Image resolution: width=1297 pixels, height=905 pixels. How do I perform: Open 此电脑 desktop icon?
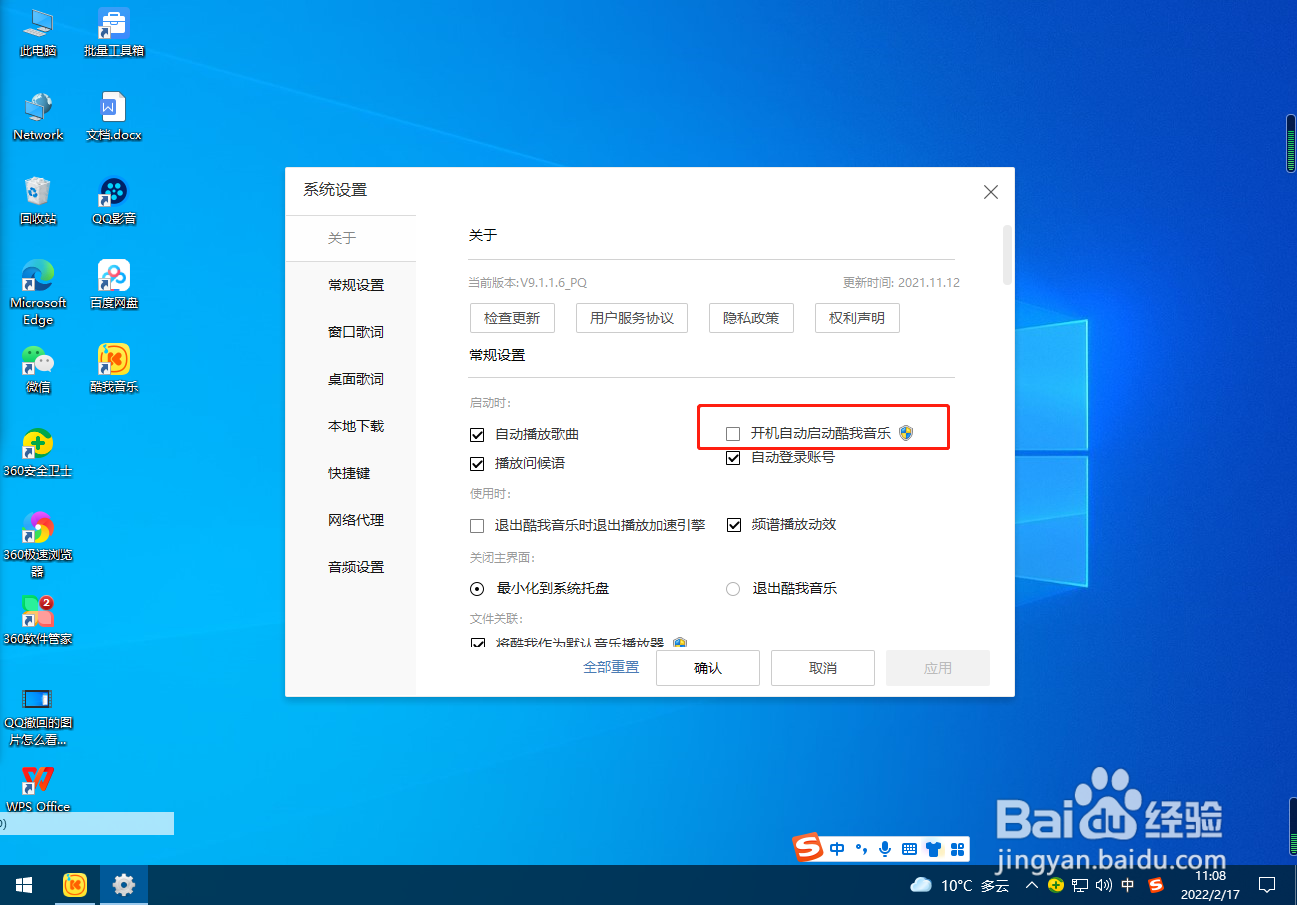(x=38, y=32)
